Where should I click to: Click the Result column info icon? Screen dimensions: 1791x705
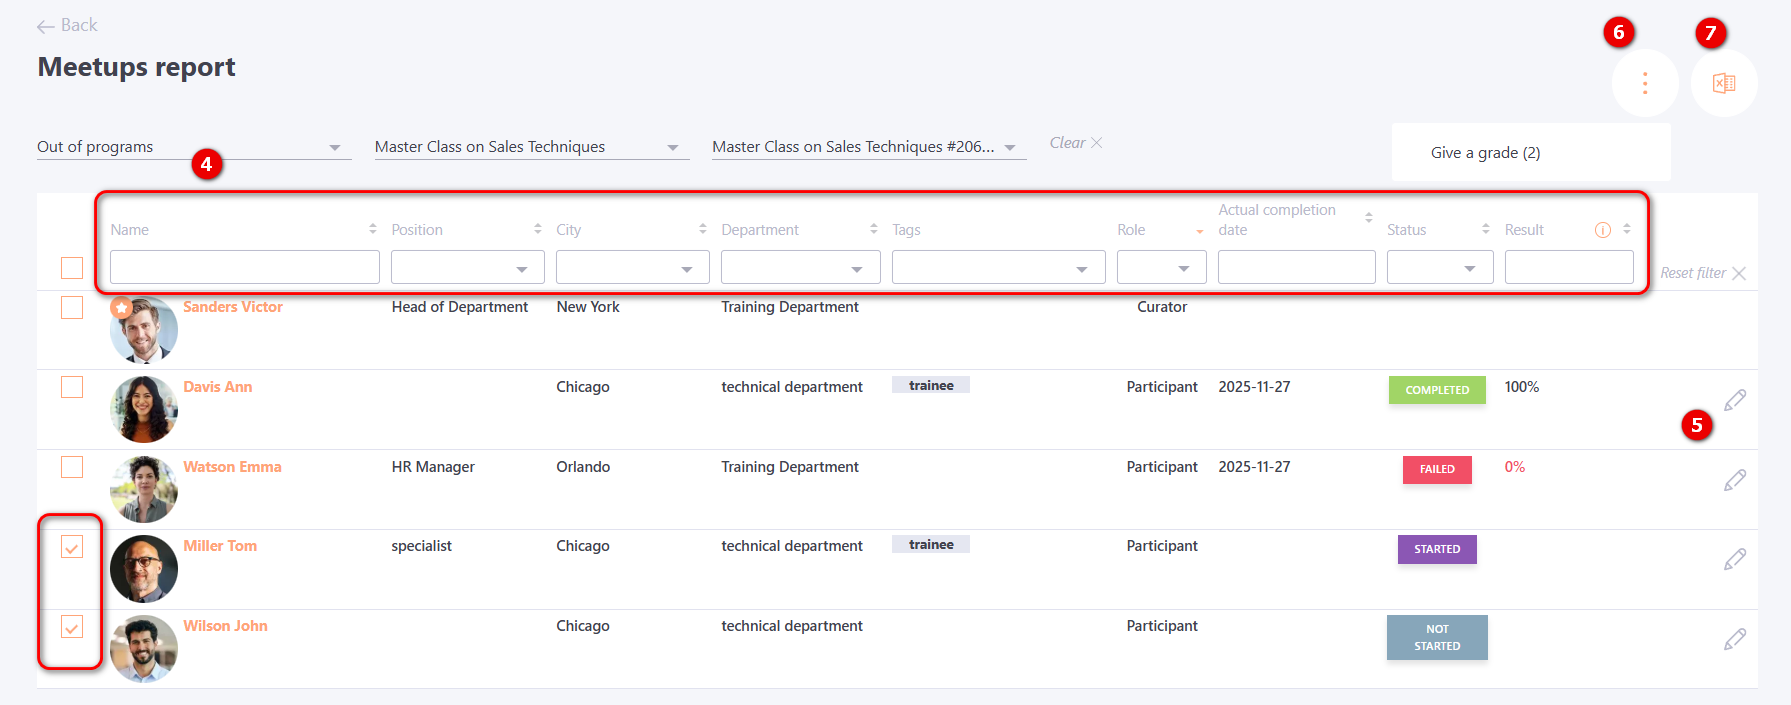(x=1602, y=230)
